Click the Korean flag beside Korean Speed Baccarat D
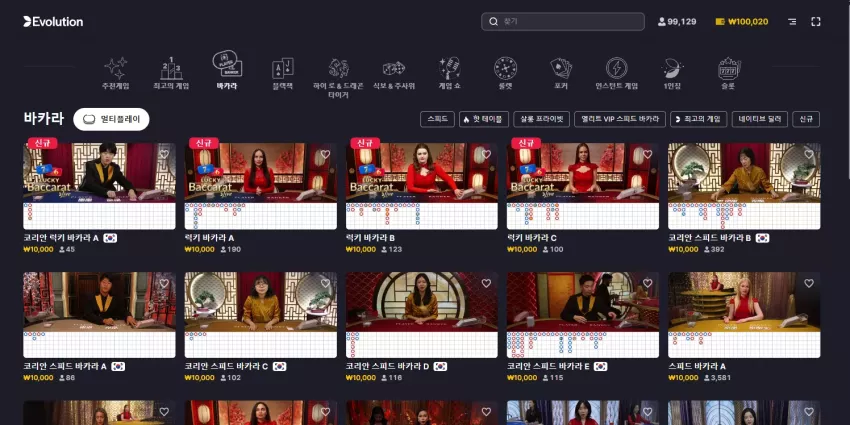Screen dimensions: 850x425 click(440, 366)
